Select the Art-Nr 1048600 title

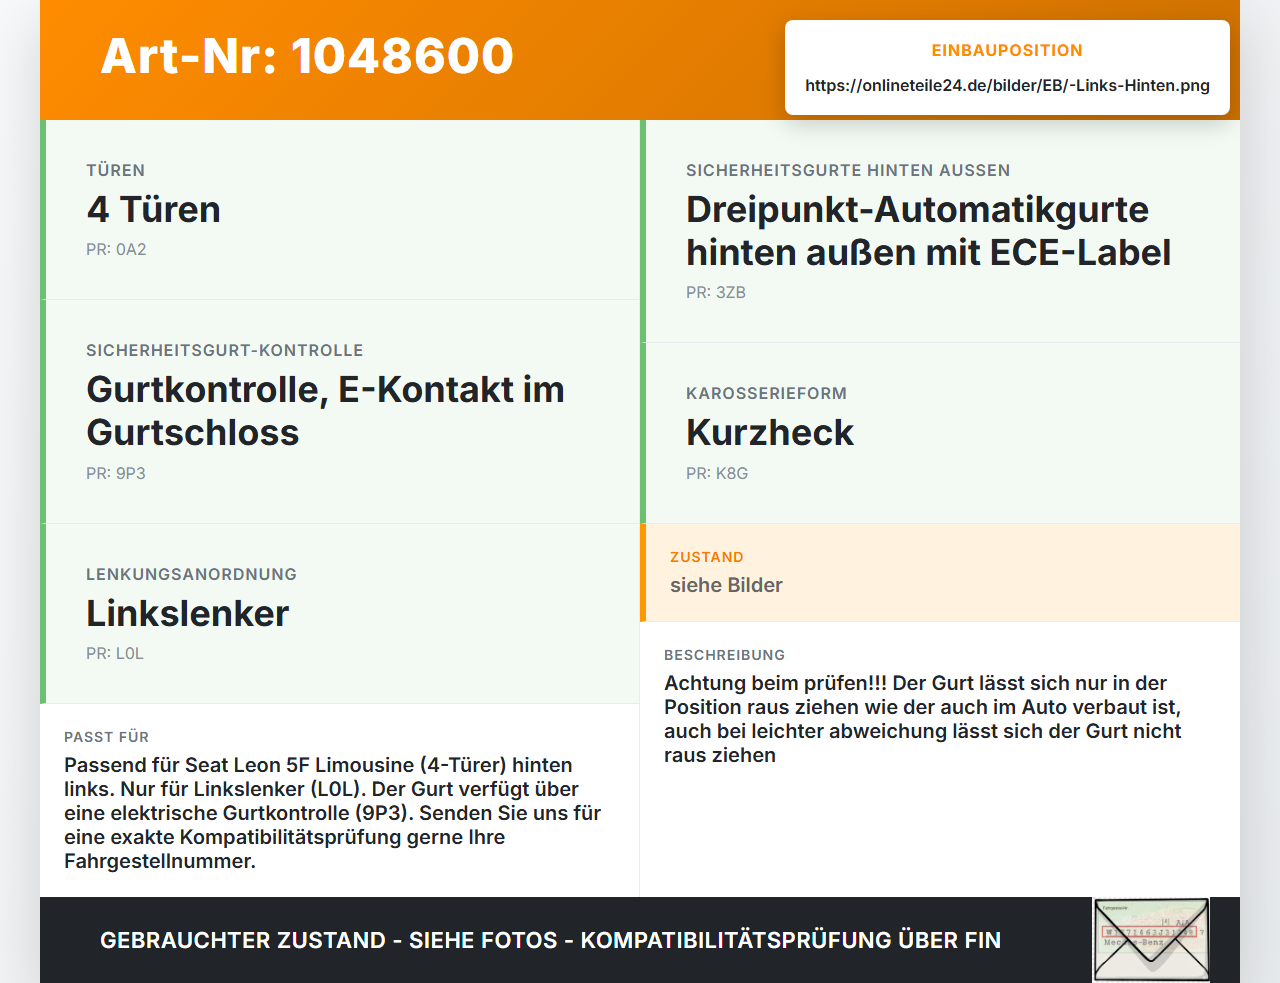pos(307,56)
